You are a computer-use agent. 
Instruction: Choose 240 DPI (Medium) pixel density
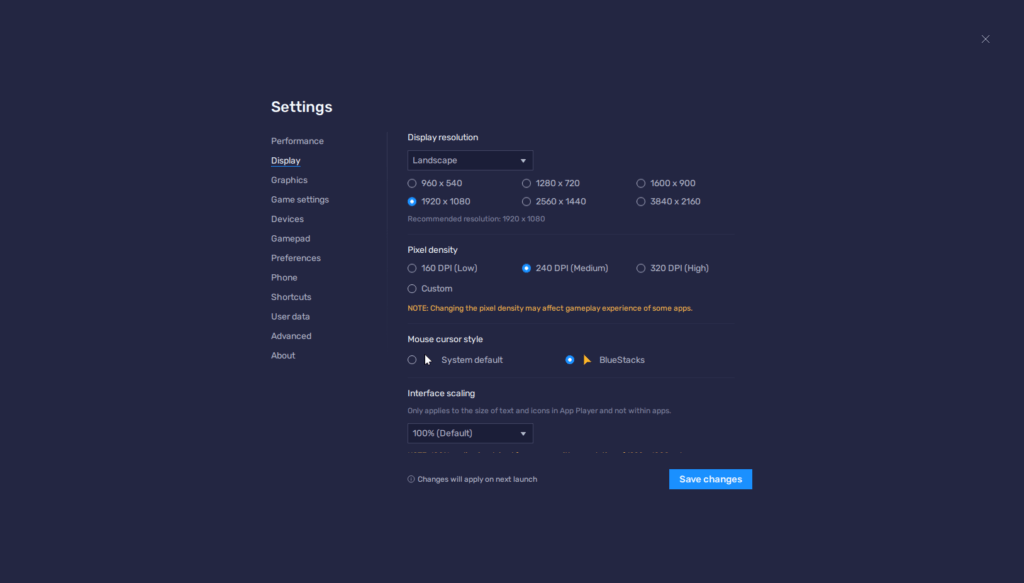pos(526,268)
